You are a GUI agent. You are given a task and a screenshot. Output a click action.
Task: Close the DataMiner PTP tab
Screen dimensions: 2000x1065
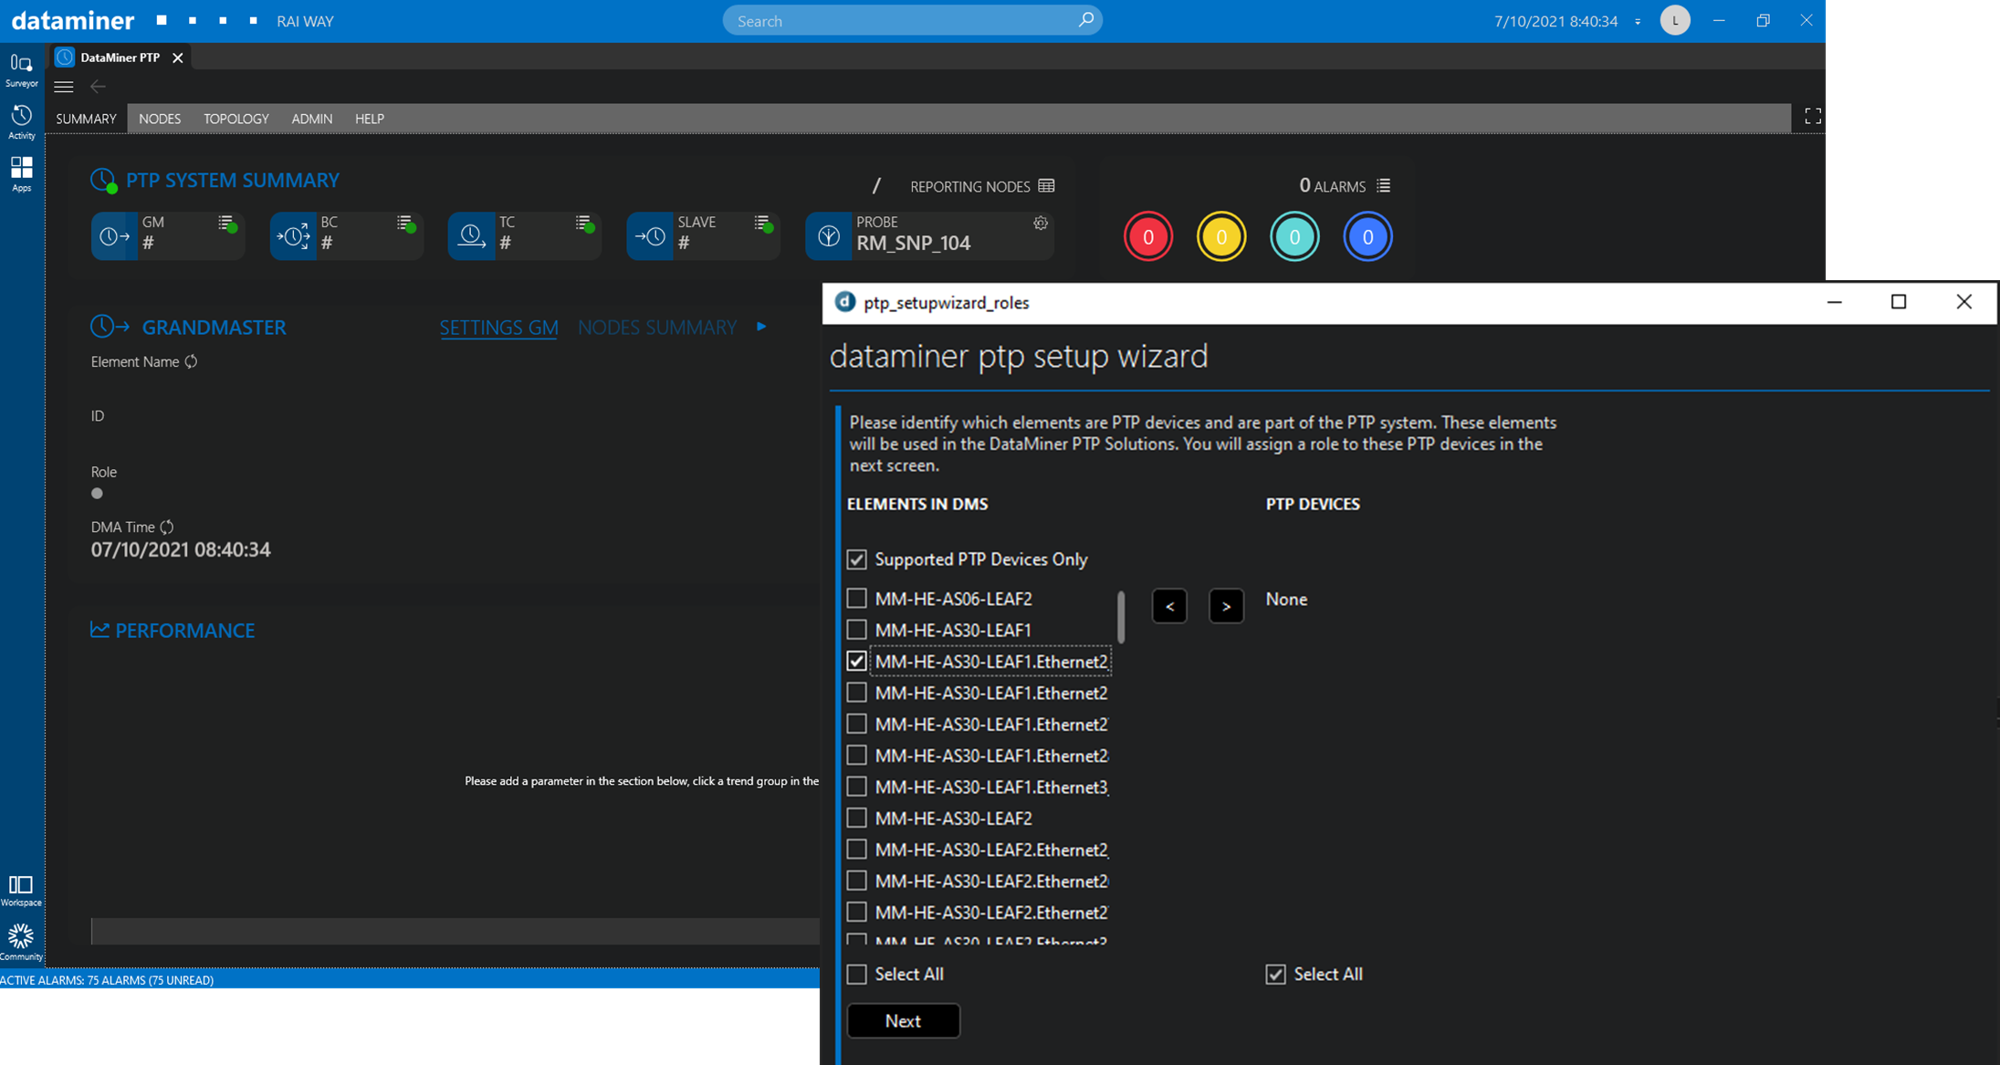click(178, 58)
